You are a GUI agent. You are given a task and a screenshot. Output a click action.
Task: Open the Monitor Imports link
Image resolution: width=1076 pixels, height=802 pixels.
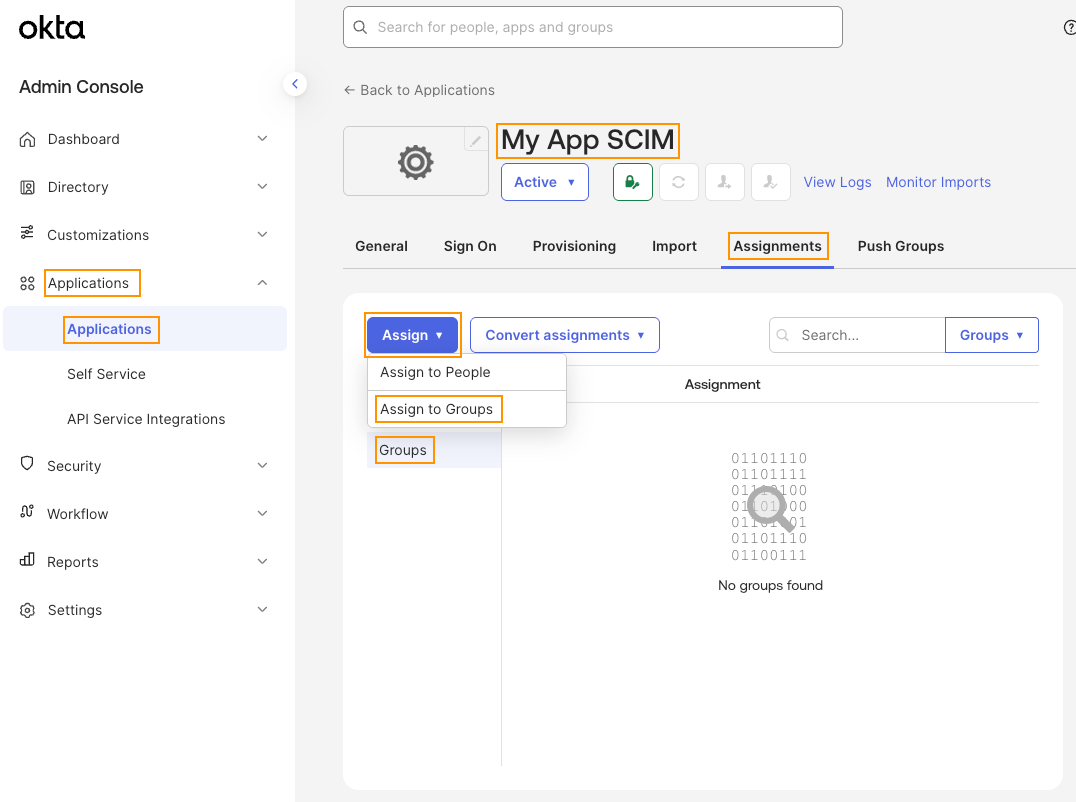(938, 182)
